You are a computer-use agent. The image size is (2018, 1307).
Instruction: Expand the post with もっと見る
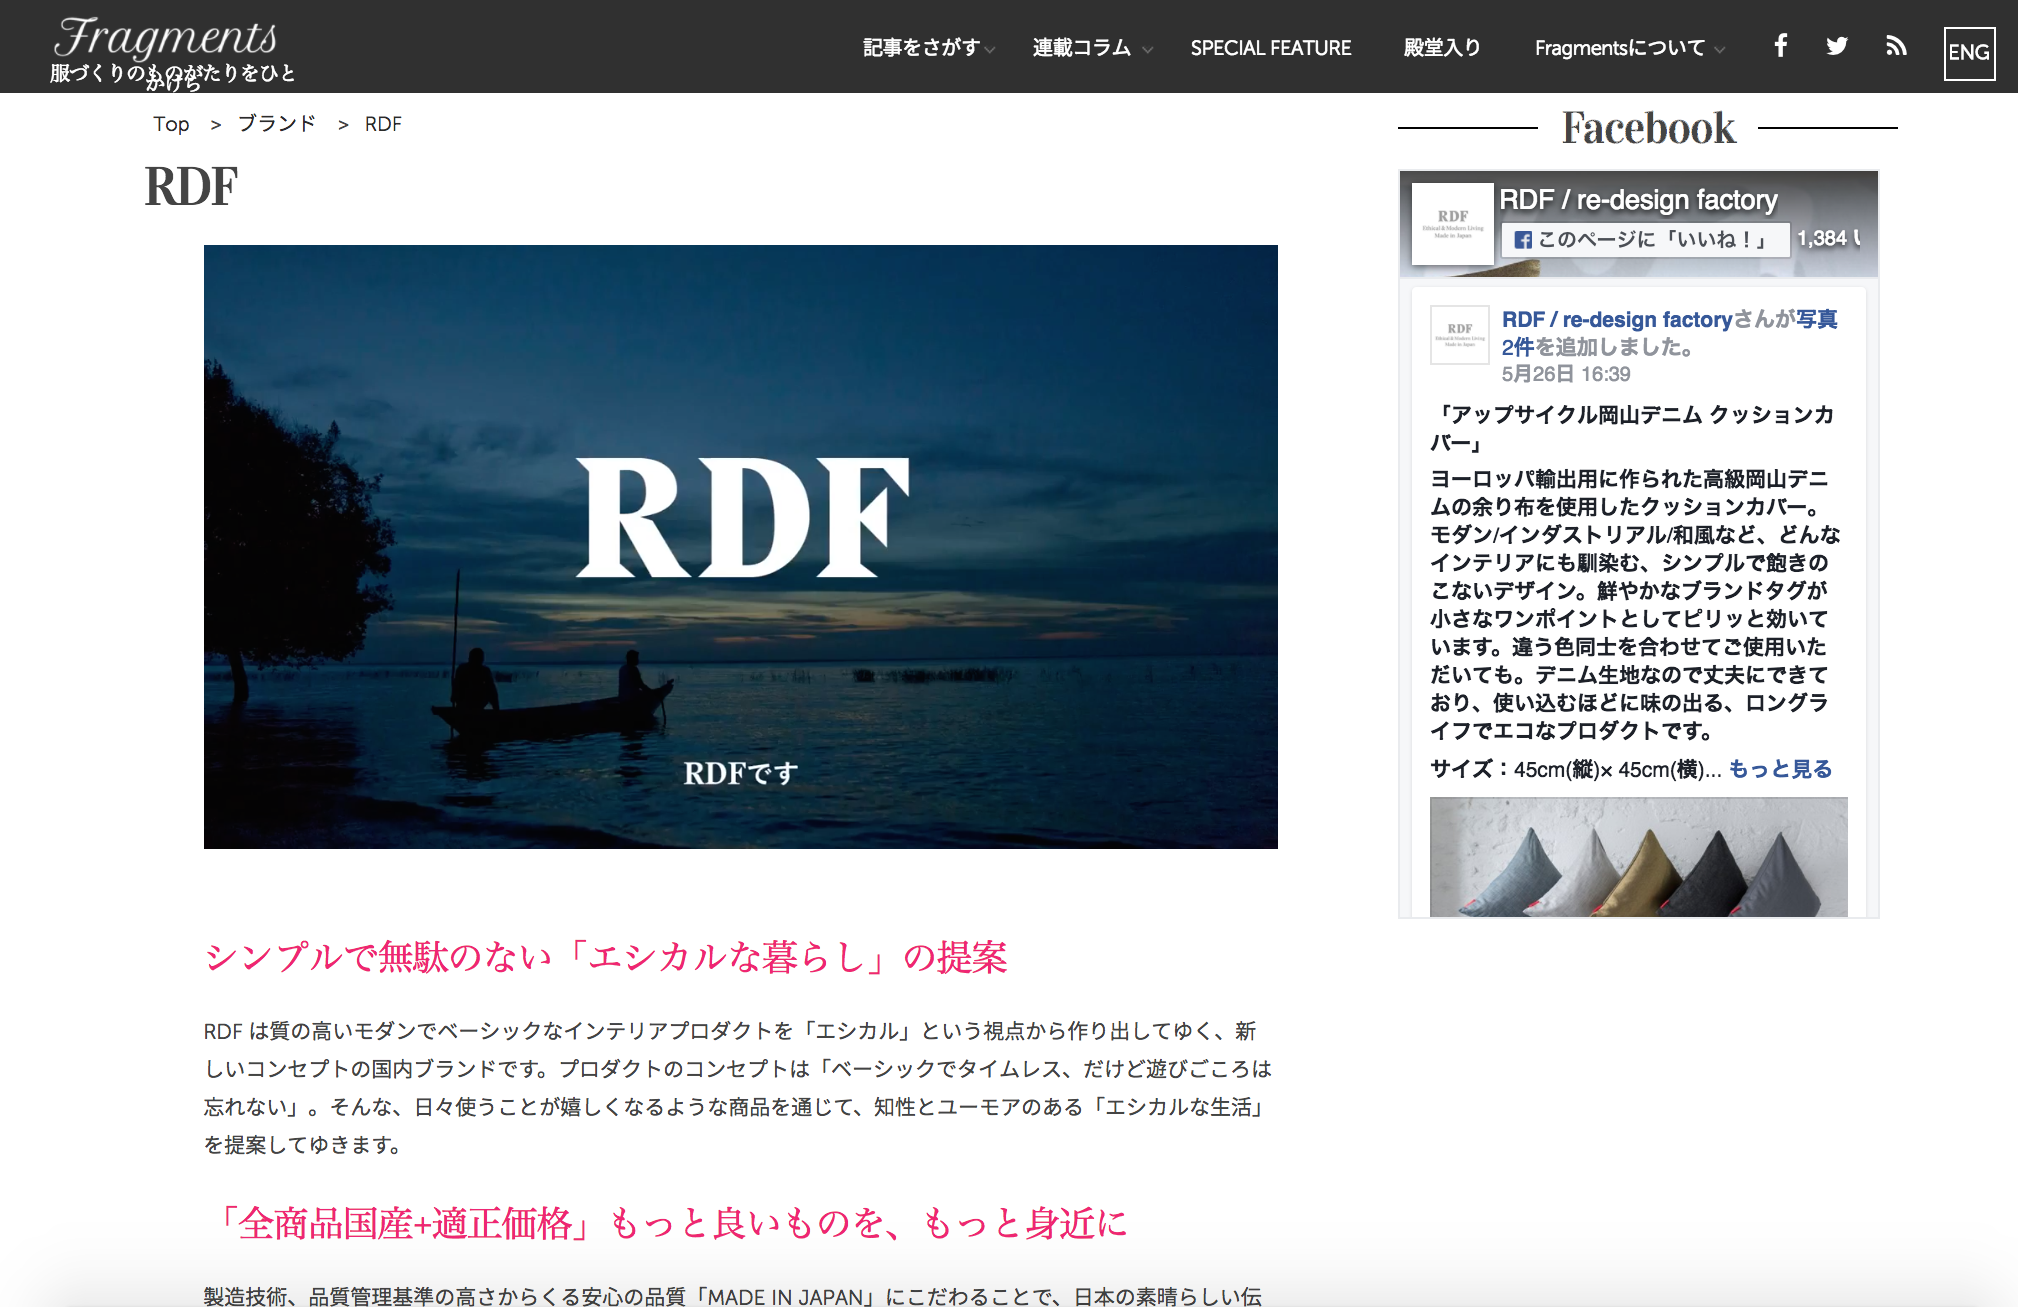pyautogui.click(x=1780, y=769)
